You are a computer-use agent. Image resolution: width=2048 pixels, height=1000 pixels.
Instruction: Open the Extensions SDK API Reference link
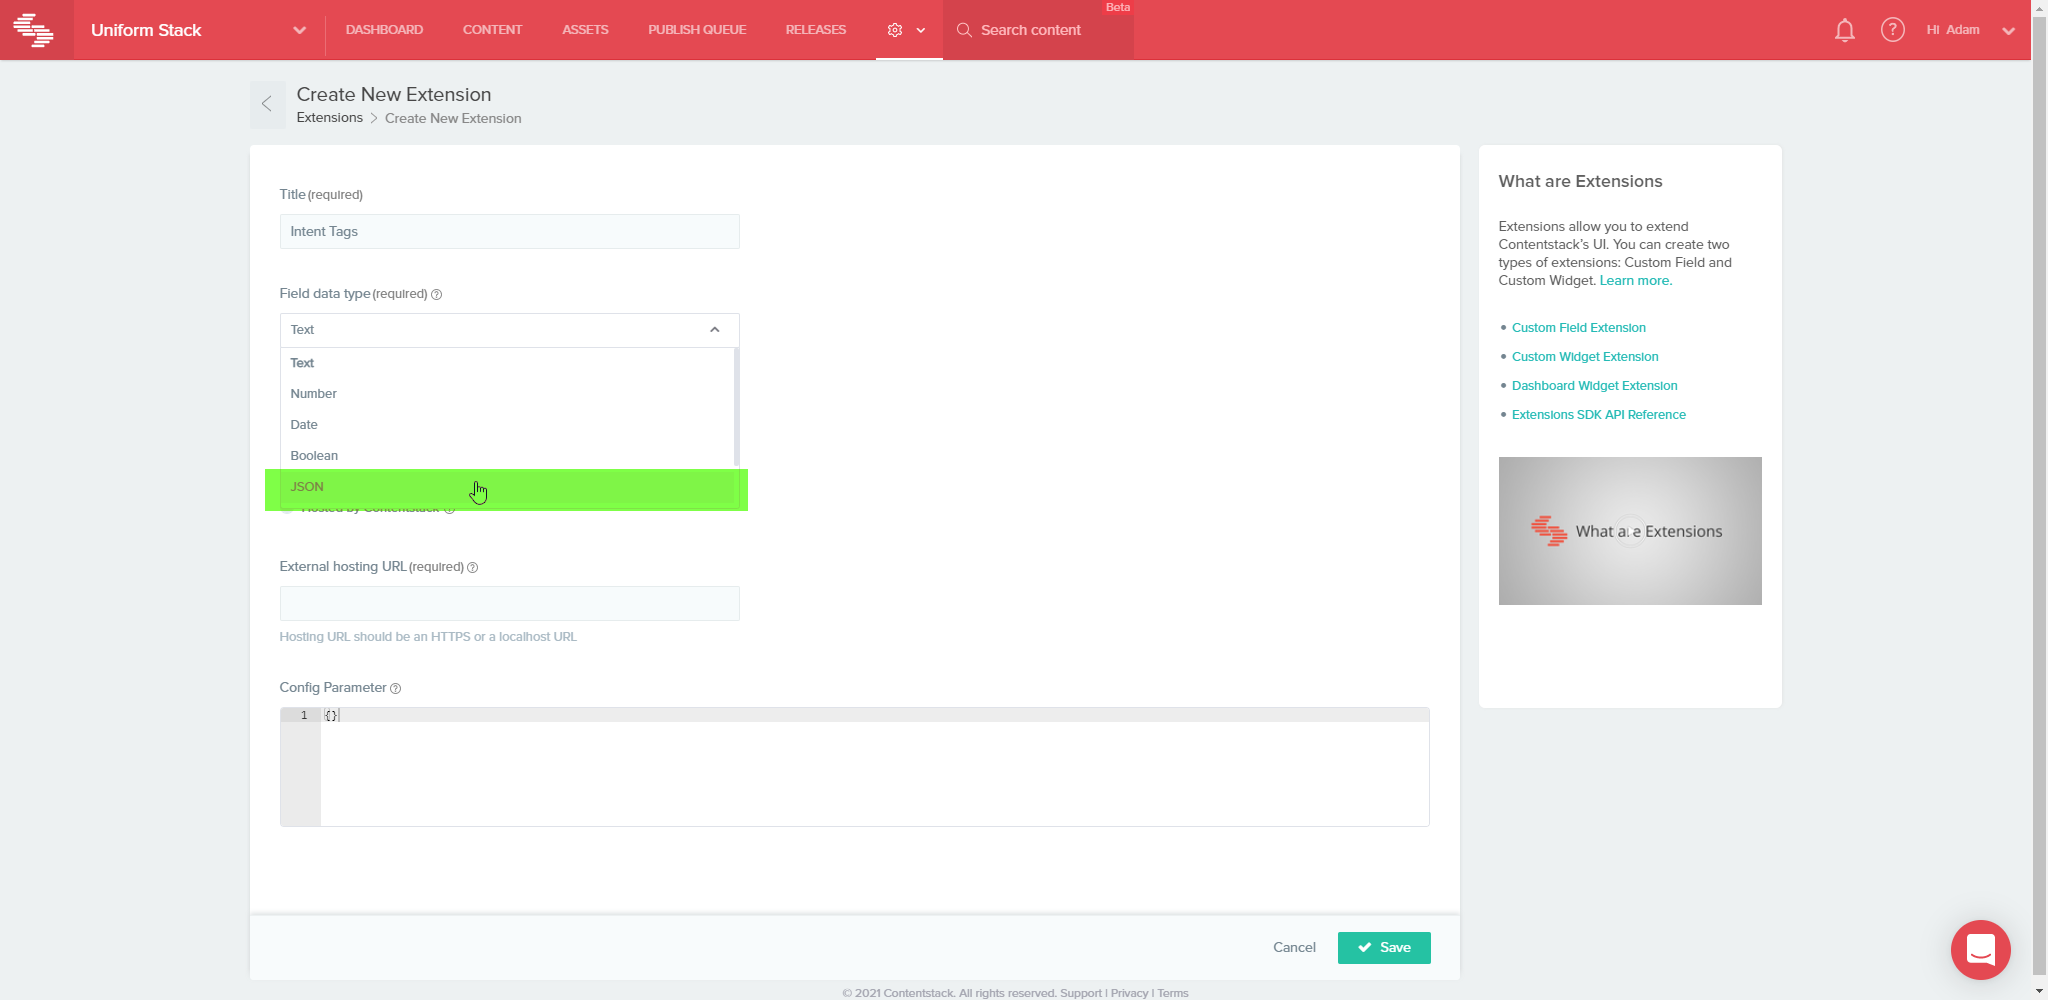(1599, 415)
